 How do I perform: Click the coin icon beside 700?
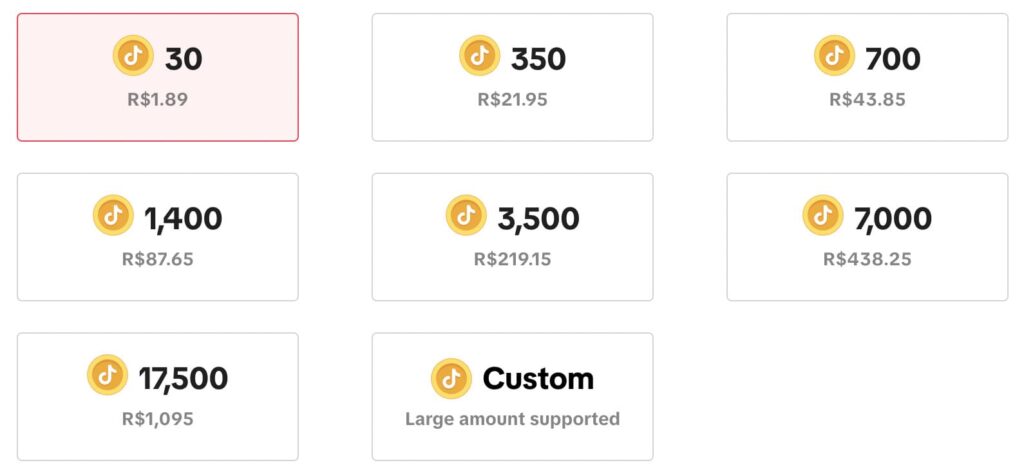click(x=835, y=56)
